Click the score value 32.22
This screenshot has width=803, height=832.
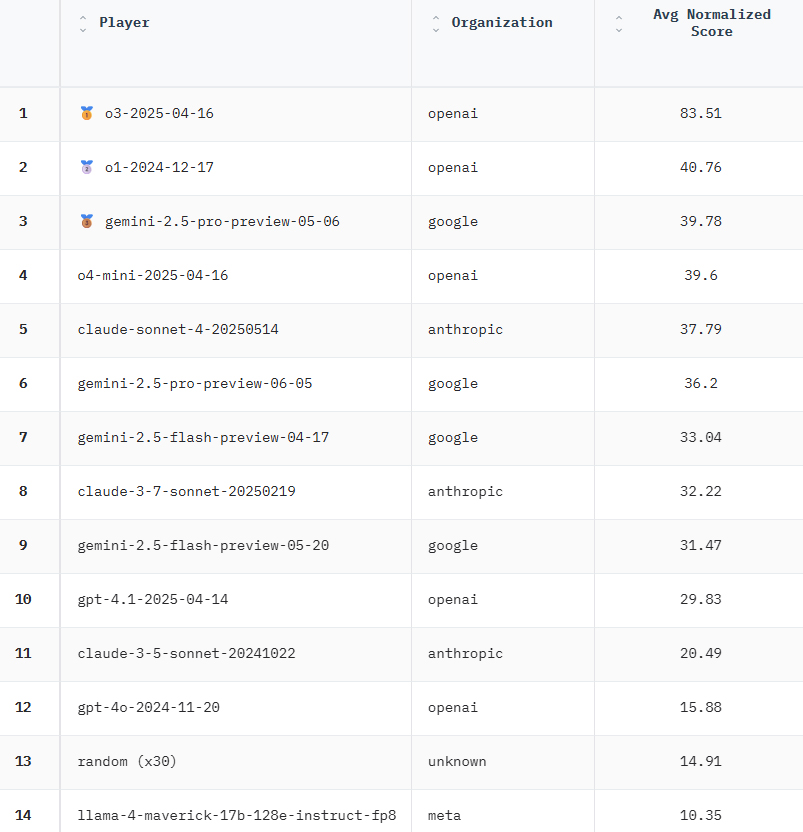[x=701, y=491]
